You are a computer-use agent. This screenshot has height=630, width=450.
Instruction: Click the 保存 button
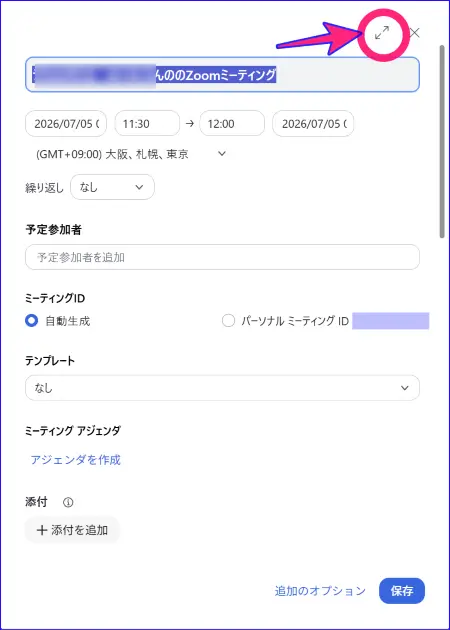(x=402, y=591)
